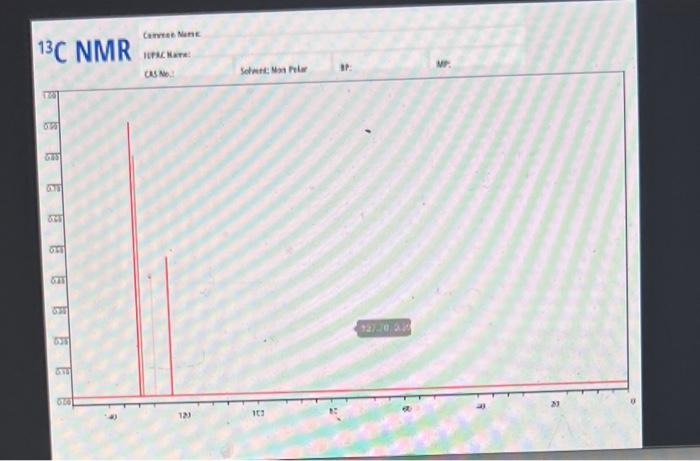This screenshot has height=461, width=700.
Task: Click the 0.00 label on the y-axis
Action: pyautogui.click(x=63, y=402)
